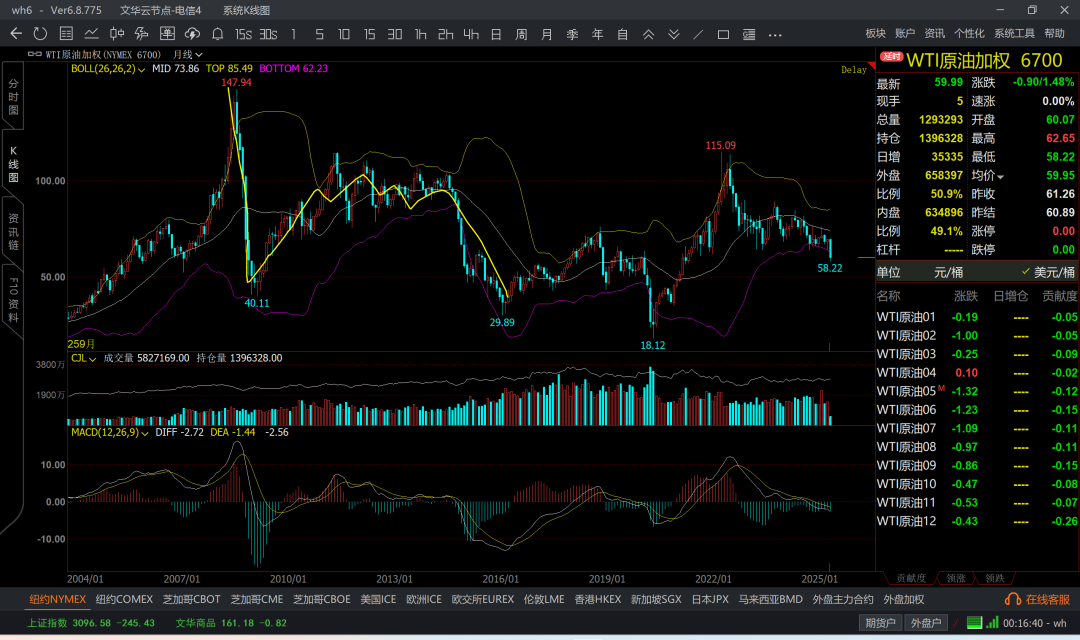
Task: Select the 伦敦LME exchange tab
Action: click(x=544, y=599)
